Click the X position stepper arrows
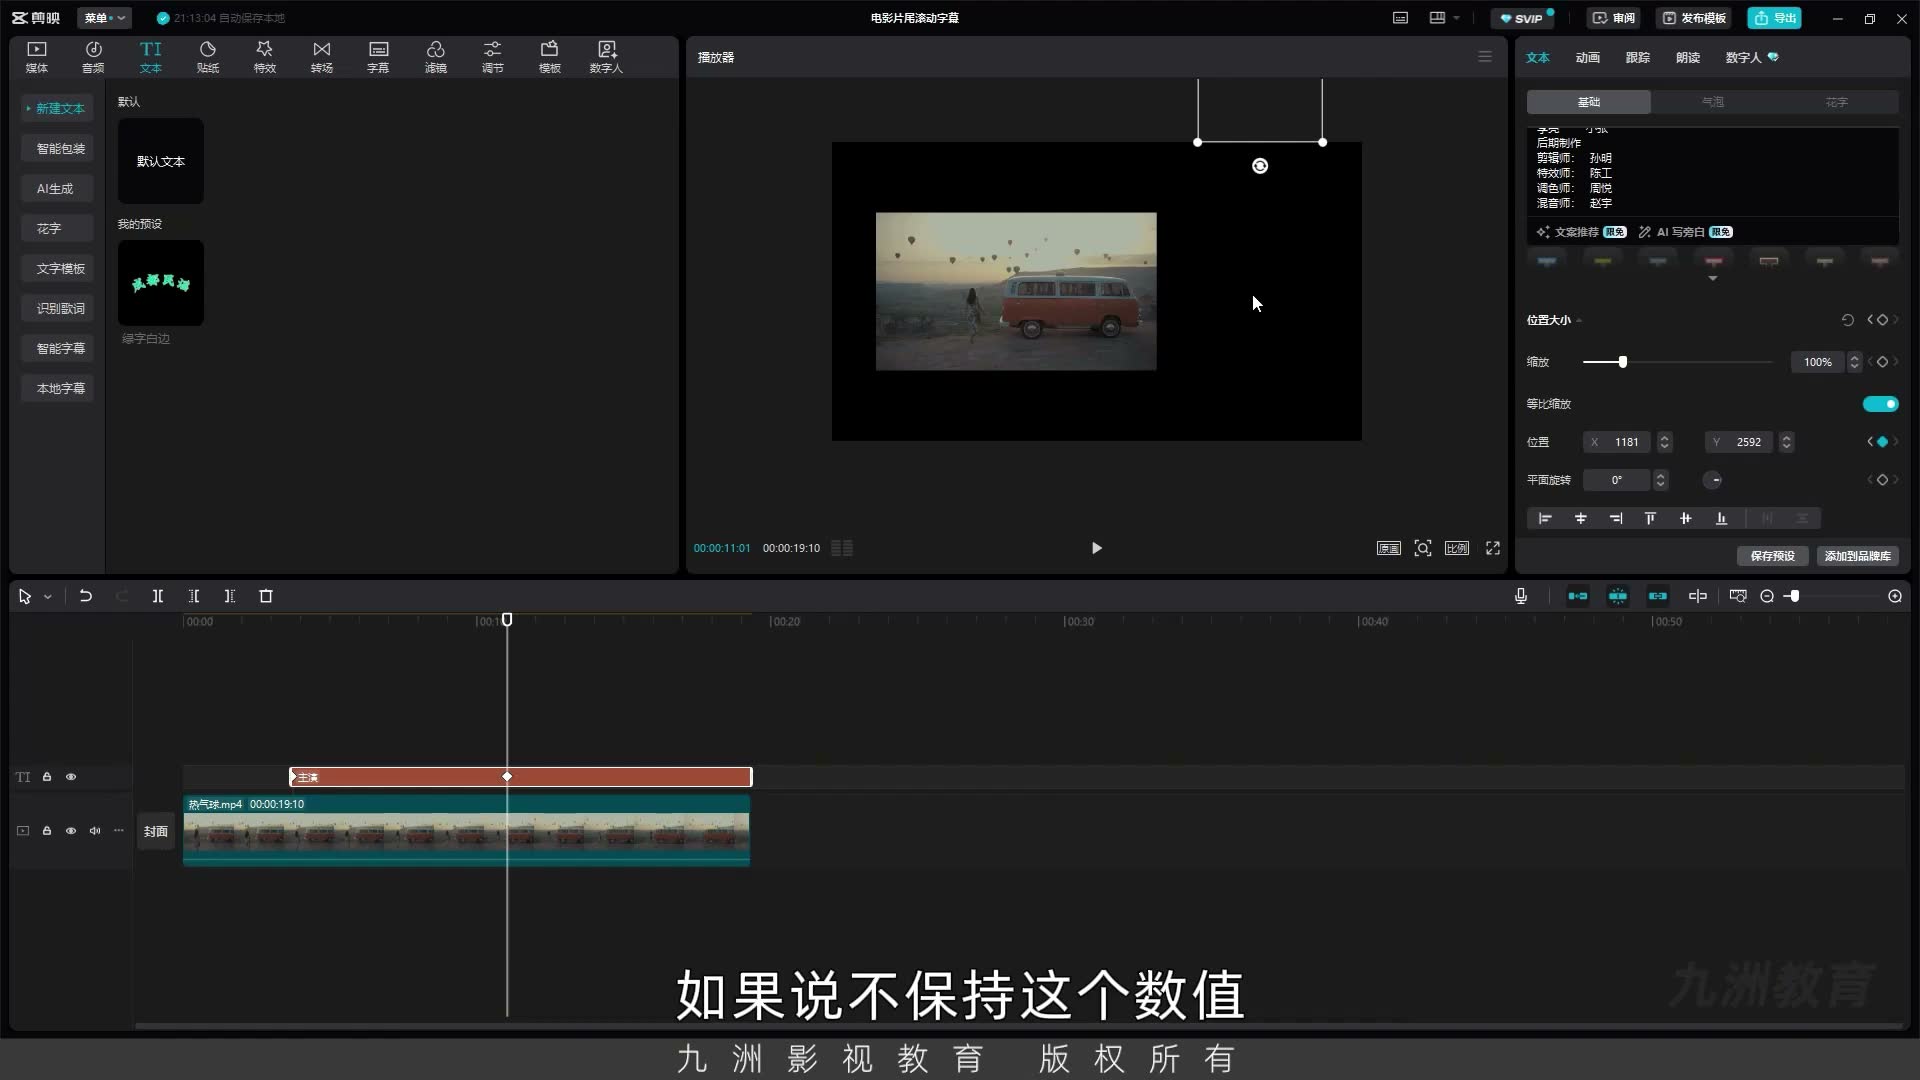 [x=1665, y=442]
